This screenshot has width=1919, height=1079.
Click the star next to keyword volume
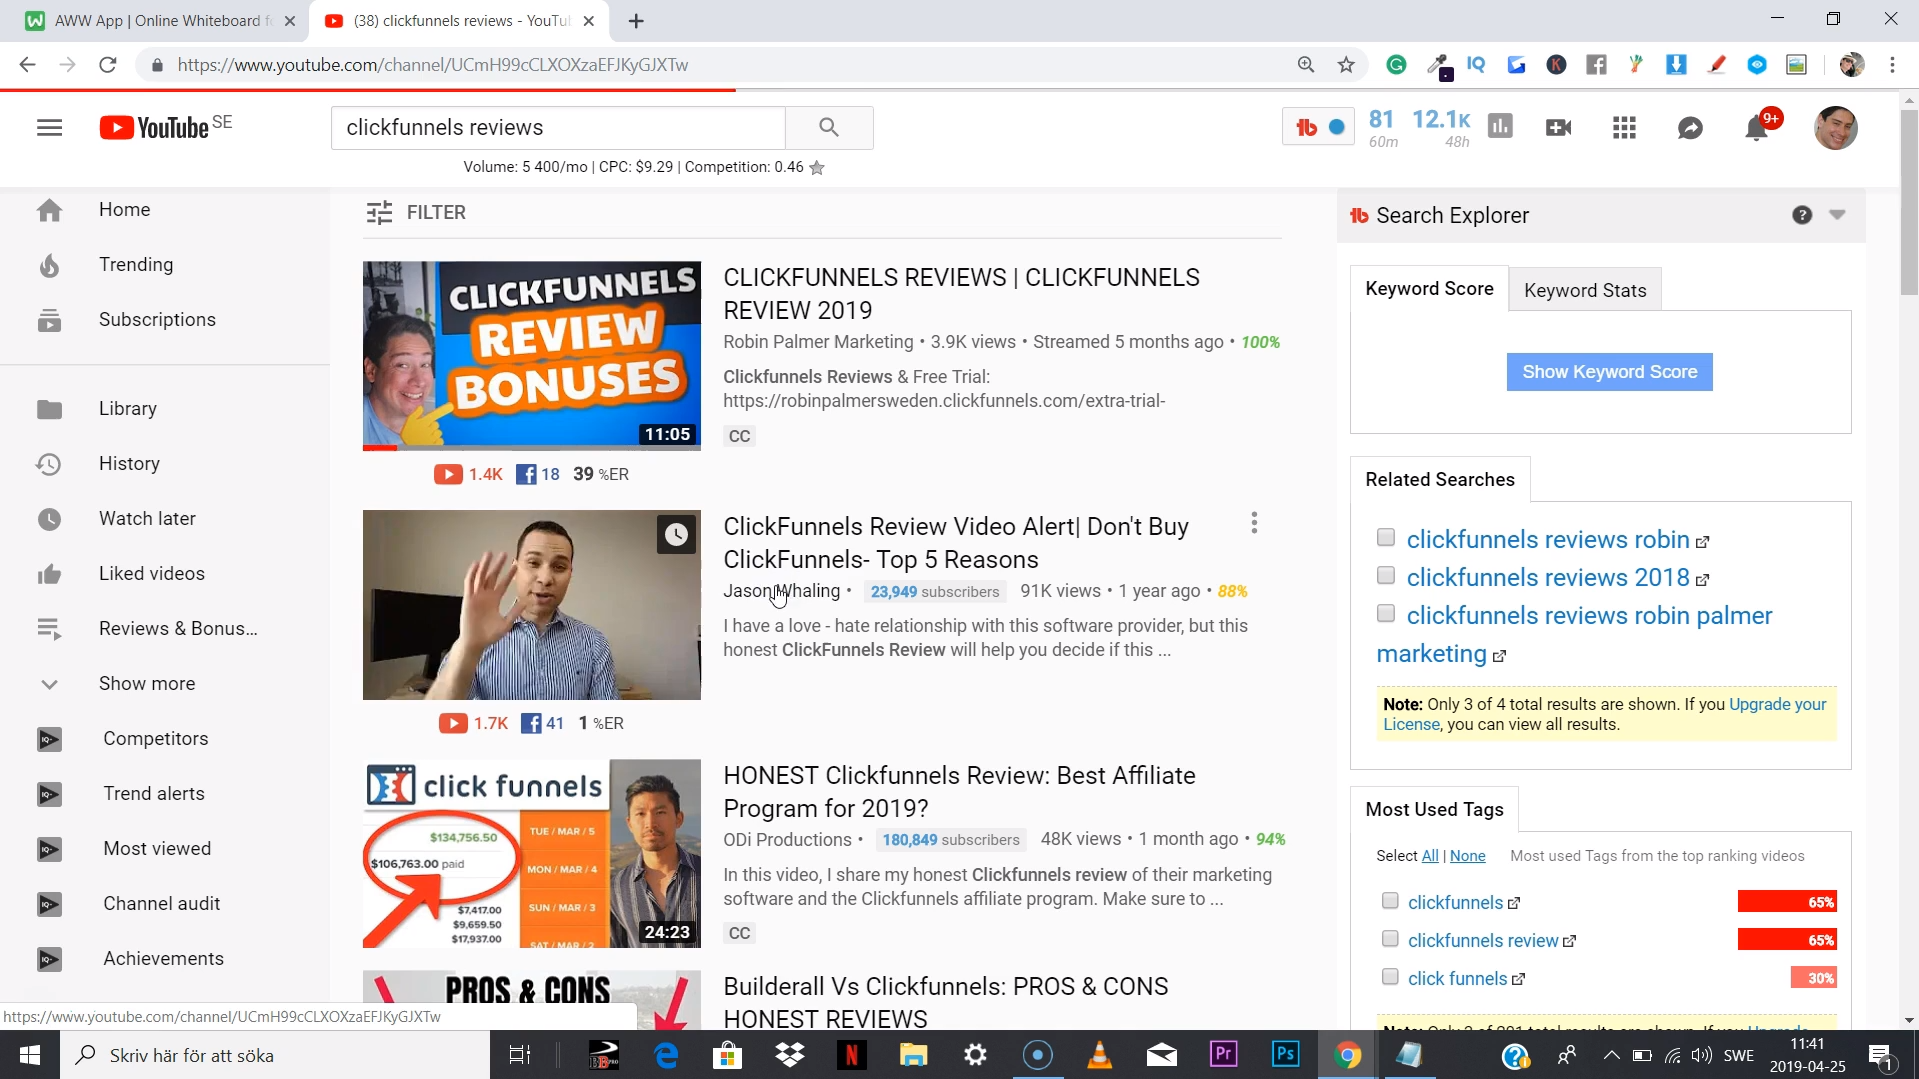817,168
